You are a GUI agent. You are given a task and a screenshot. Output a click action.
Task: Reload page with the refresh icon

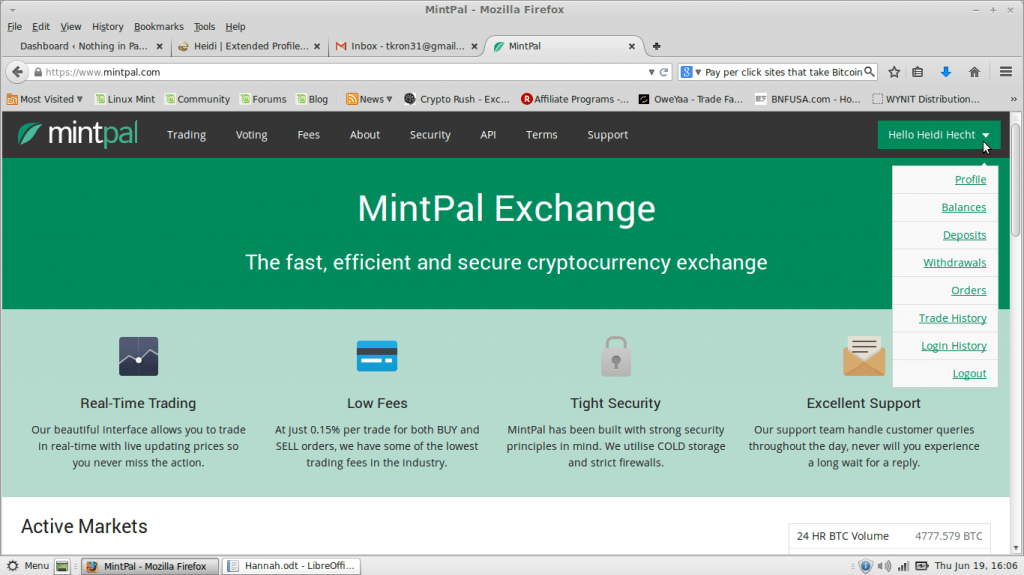tap(664, 72)
